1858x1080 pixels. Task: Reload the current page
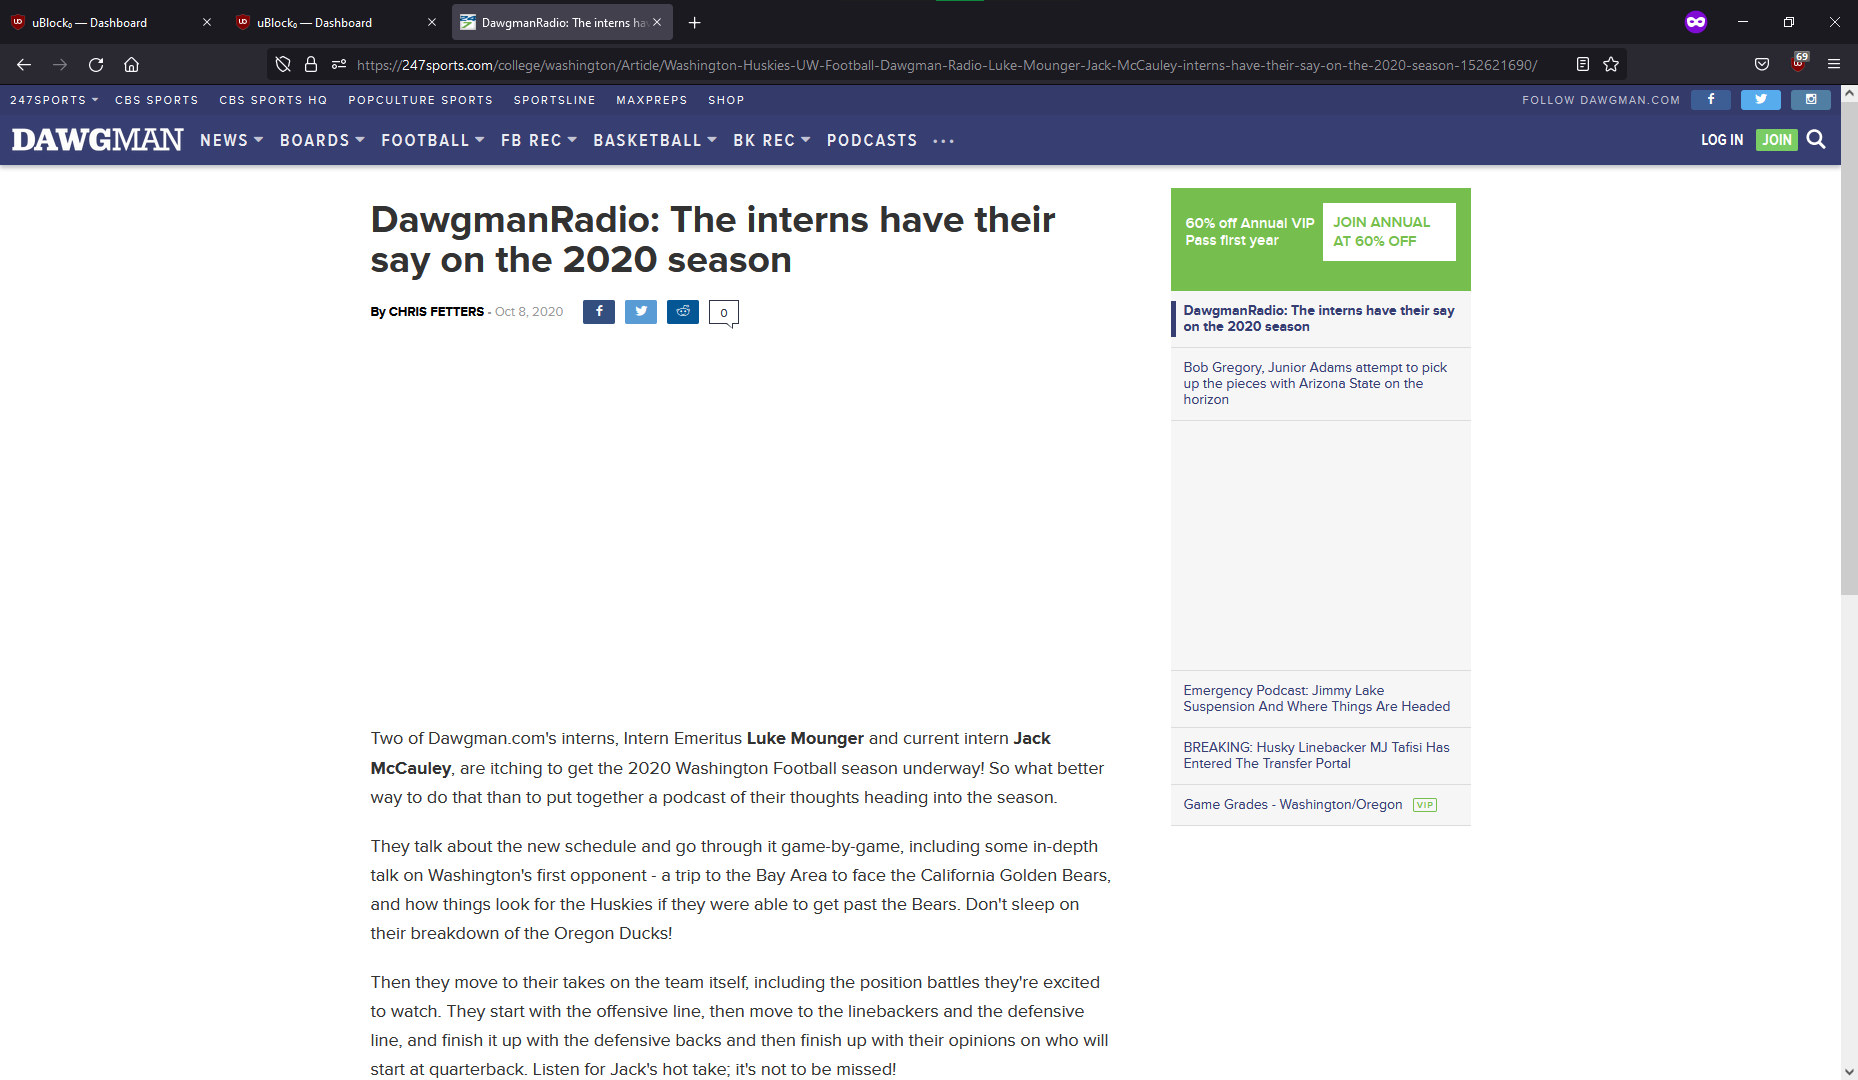pyautogui.click(x=95, y=64)
